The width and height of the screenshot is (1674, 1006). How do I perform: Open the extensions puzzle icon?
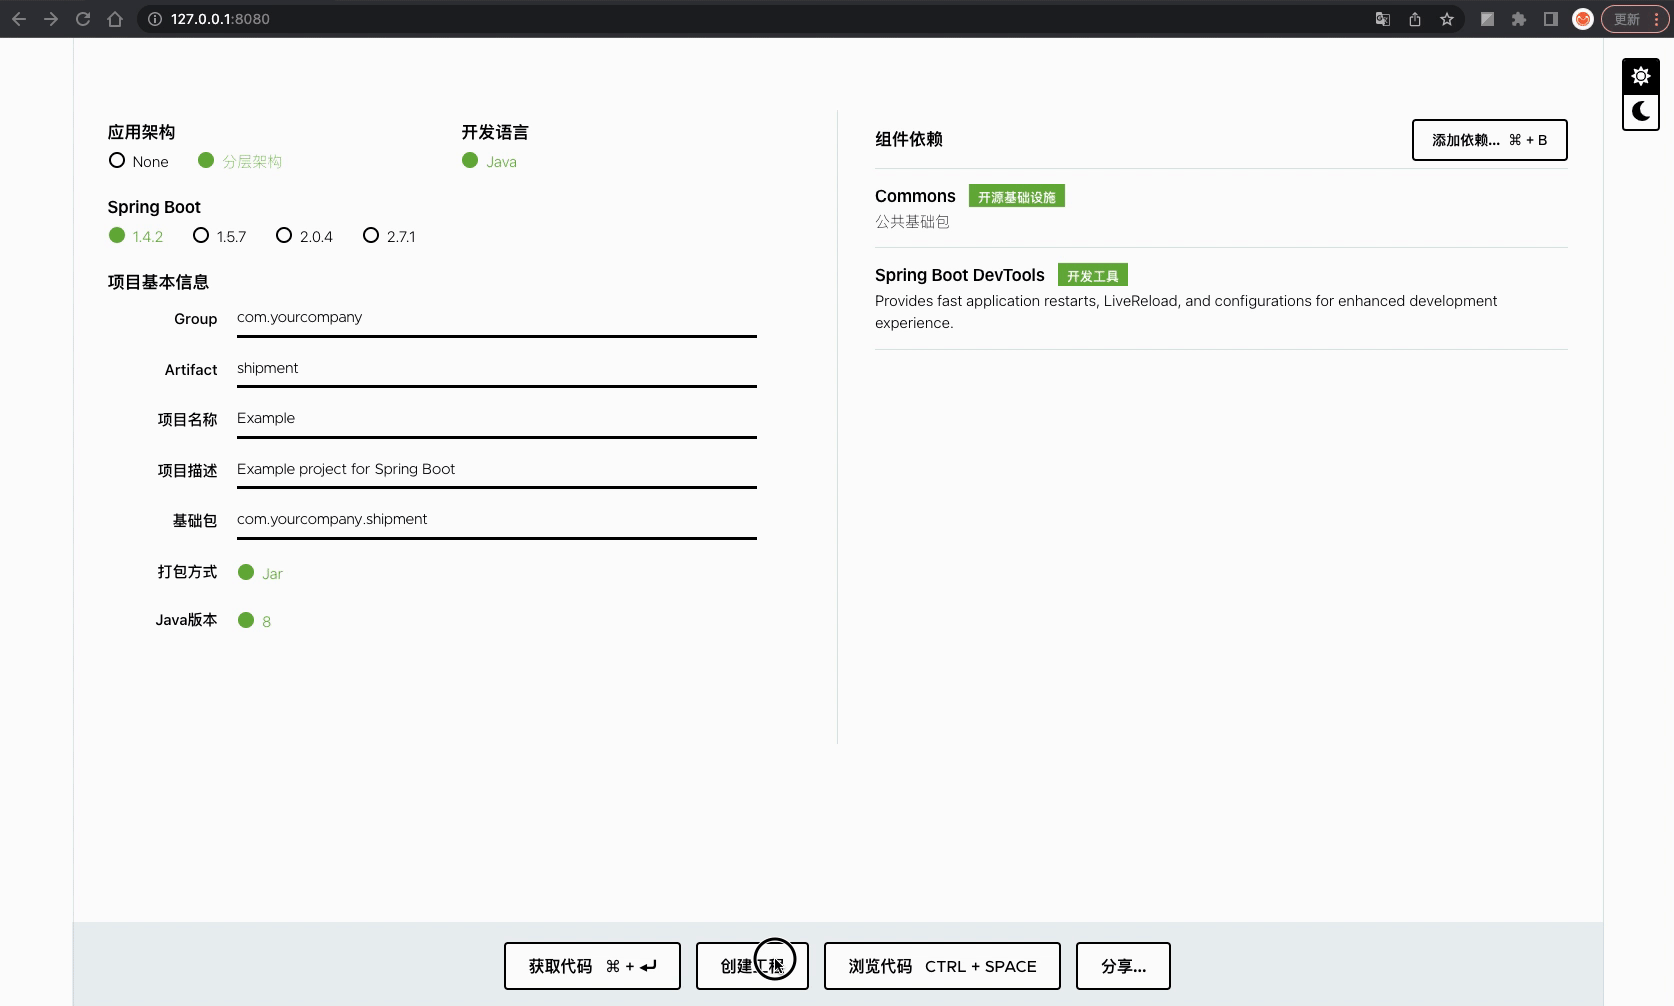[1519, 19]
